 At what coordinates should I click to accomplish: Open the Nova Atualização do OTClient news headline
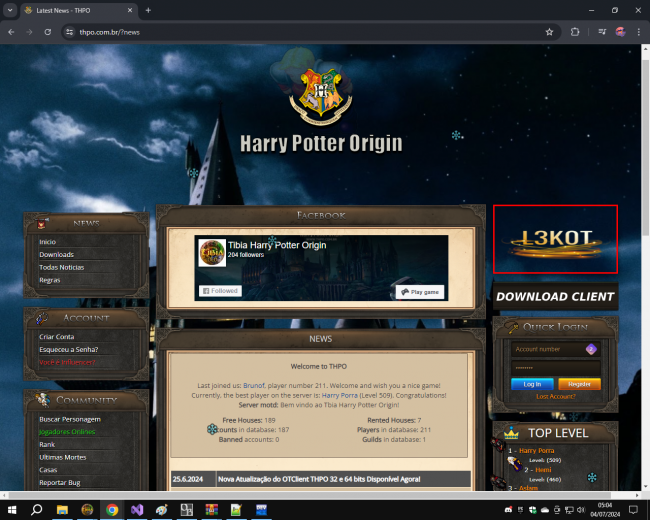[x=319, y=479]
